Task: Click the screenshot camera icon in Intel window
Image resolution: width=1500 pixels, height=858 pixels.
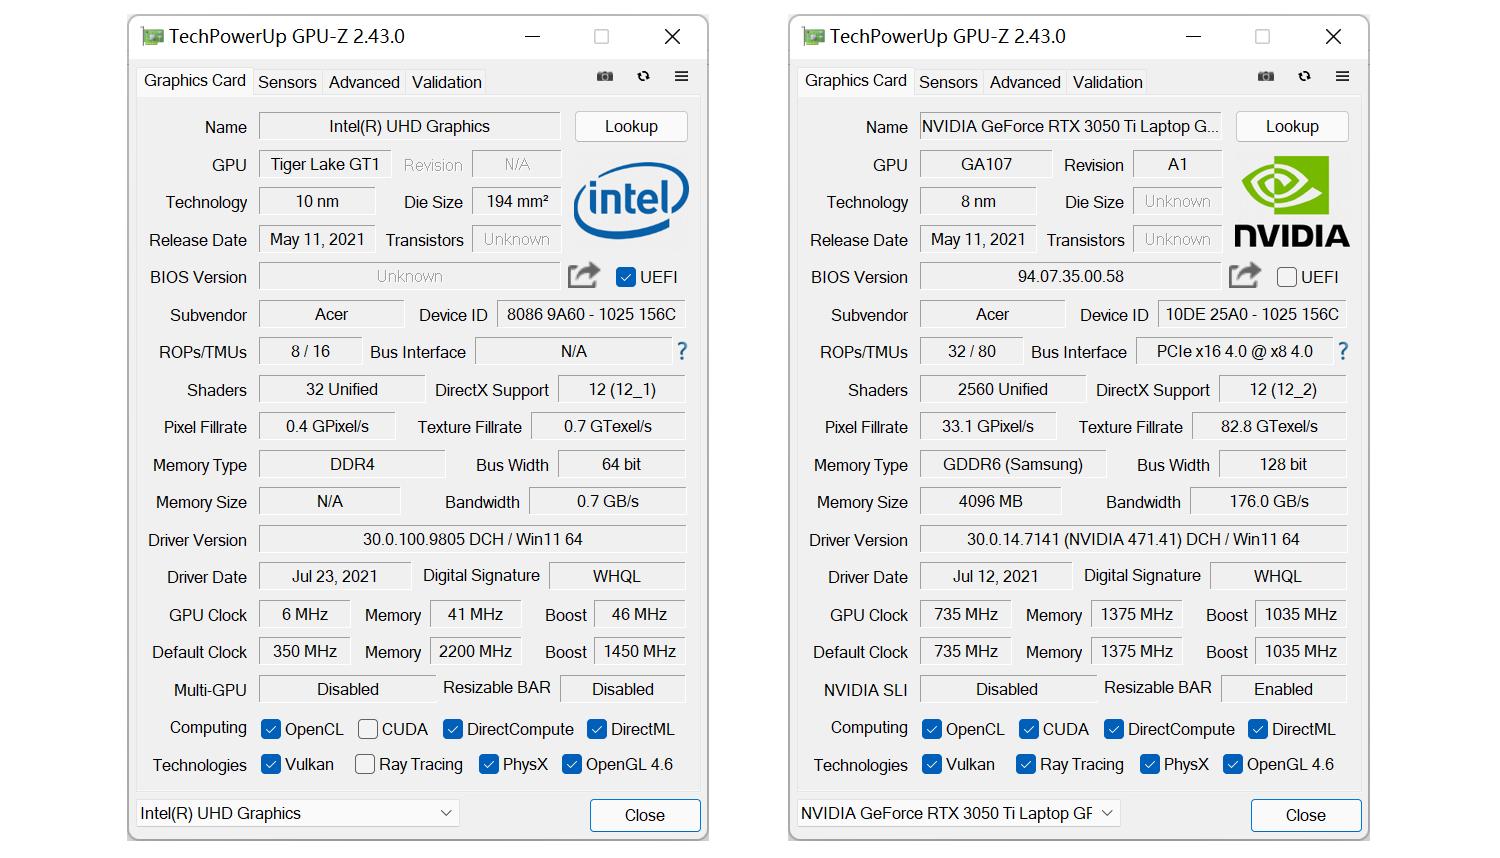Action: pyautogui.click(x=605, y=77)
